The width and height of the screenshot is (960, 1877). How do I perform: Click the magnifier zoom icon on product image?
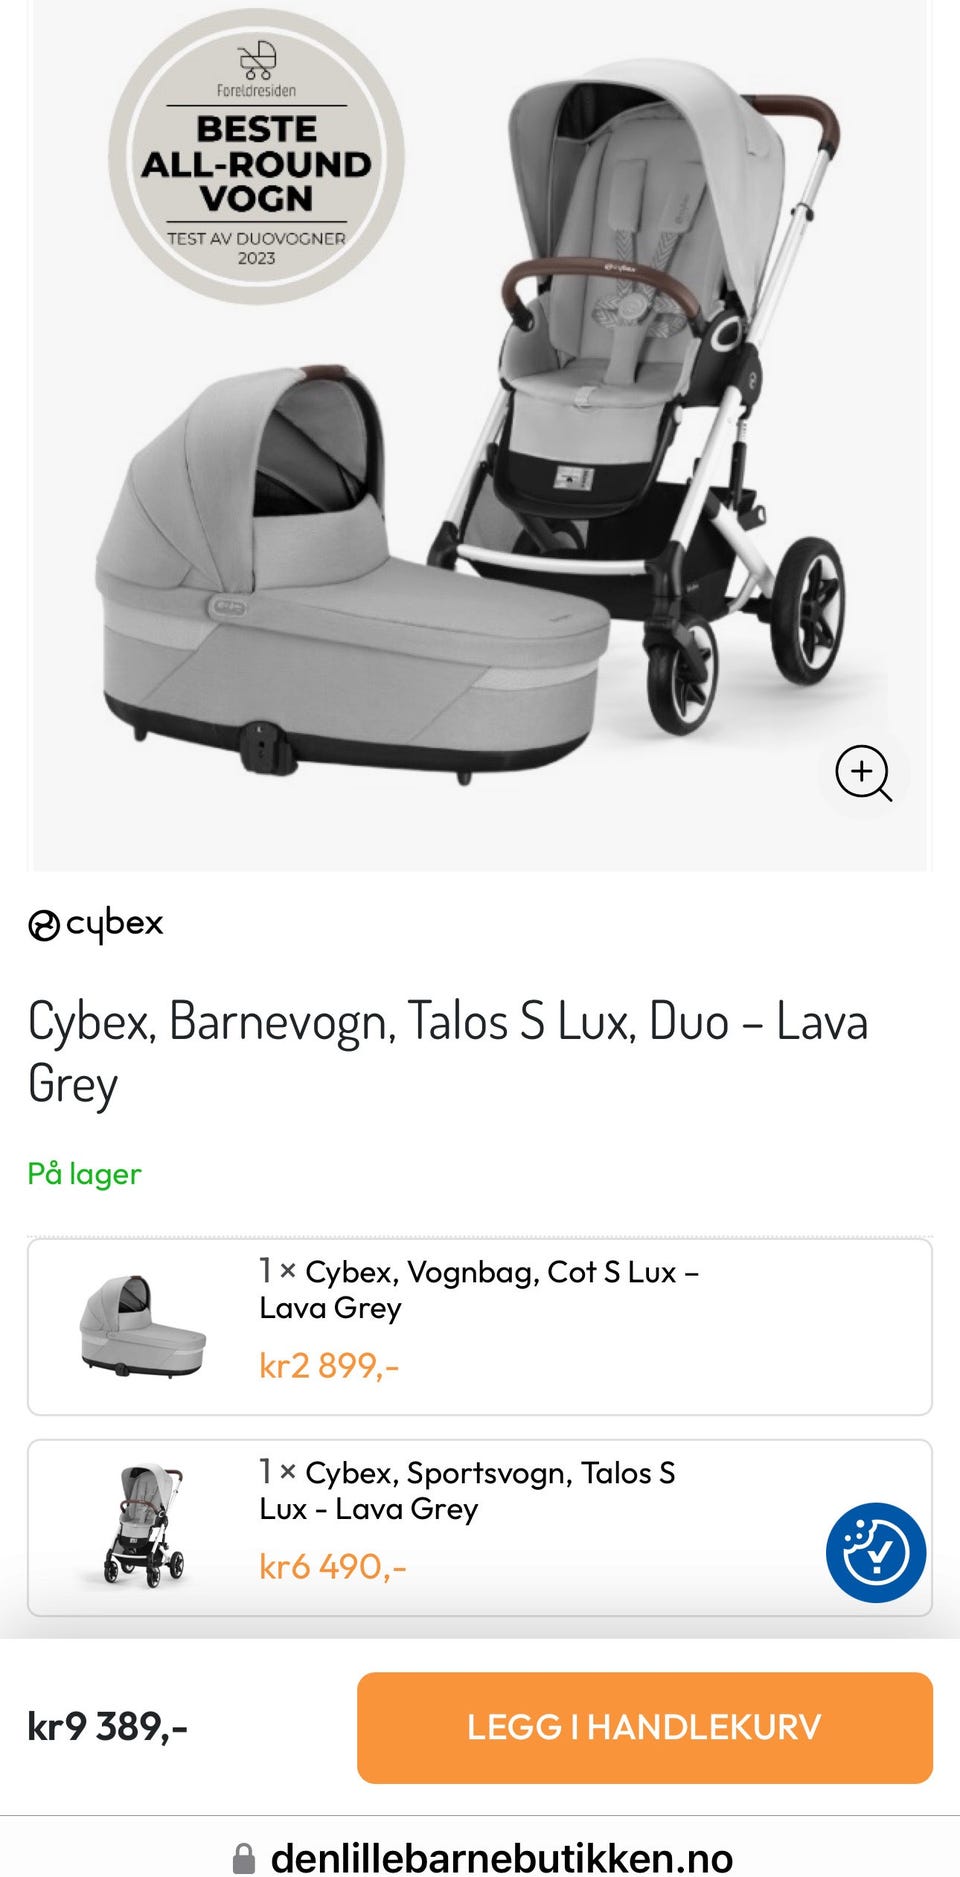(x=863, y=772)
